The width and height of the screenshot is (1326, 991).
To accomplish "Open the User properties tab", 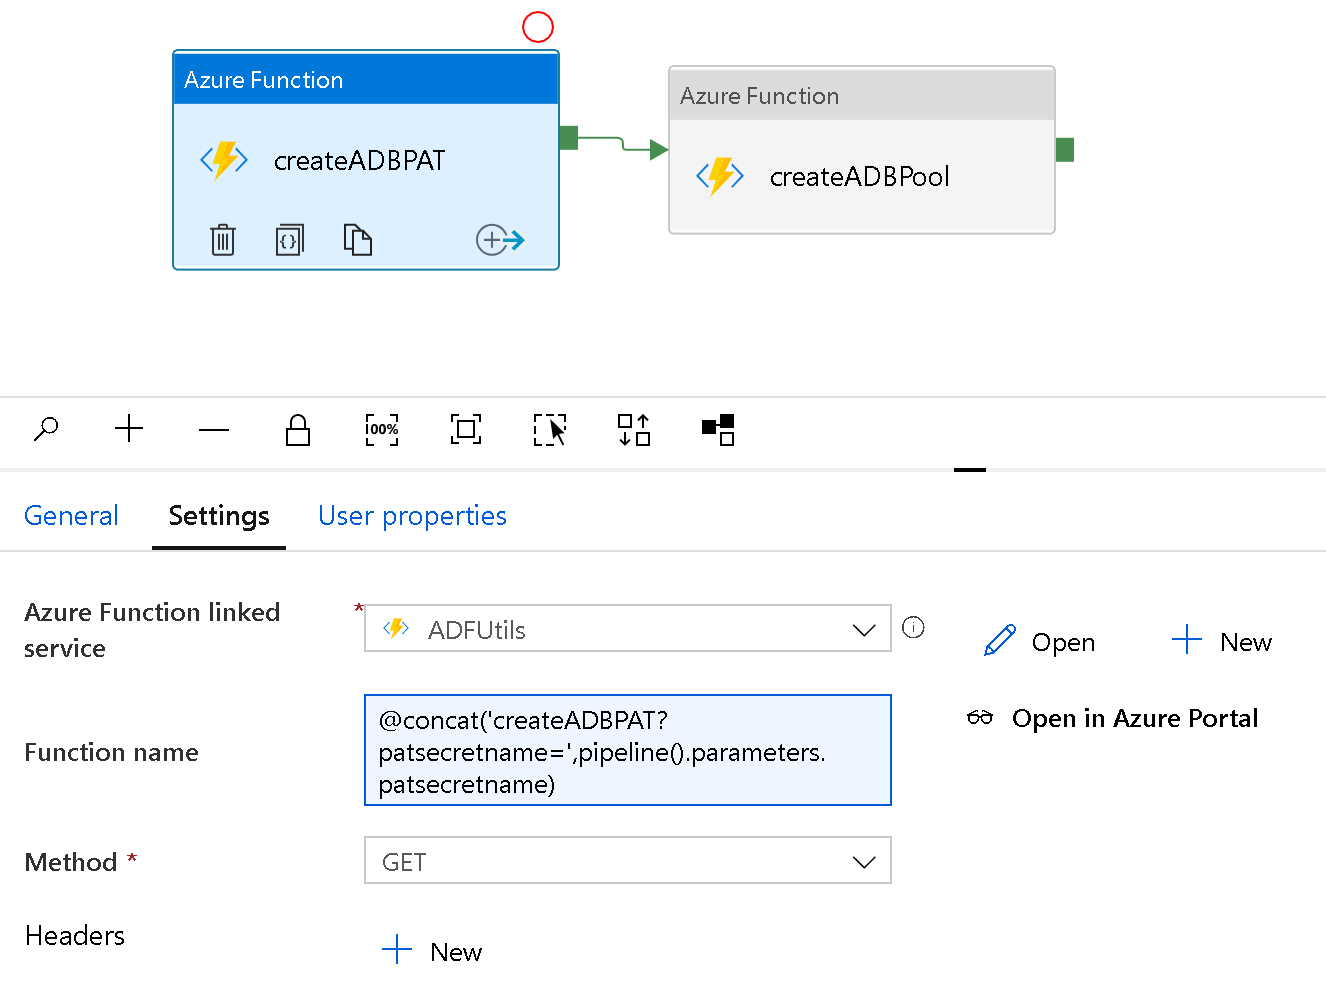I will tap(411, 515).
